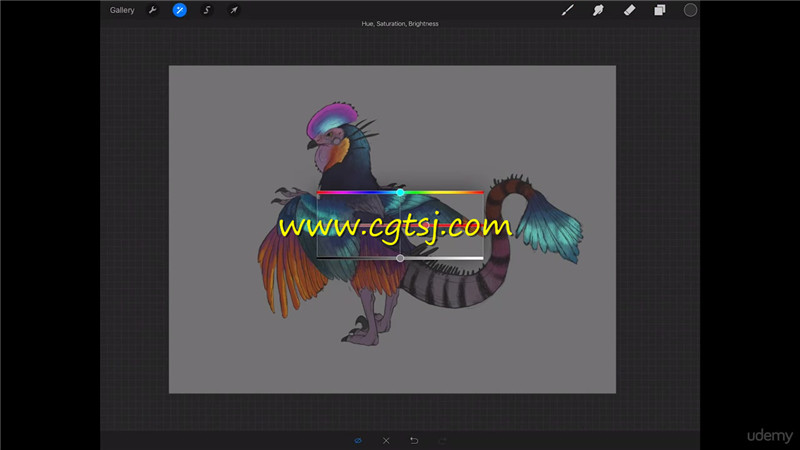Tap the creature artwork canvas
This screenshot has height=450, width=800.
392,229
